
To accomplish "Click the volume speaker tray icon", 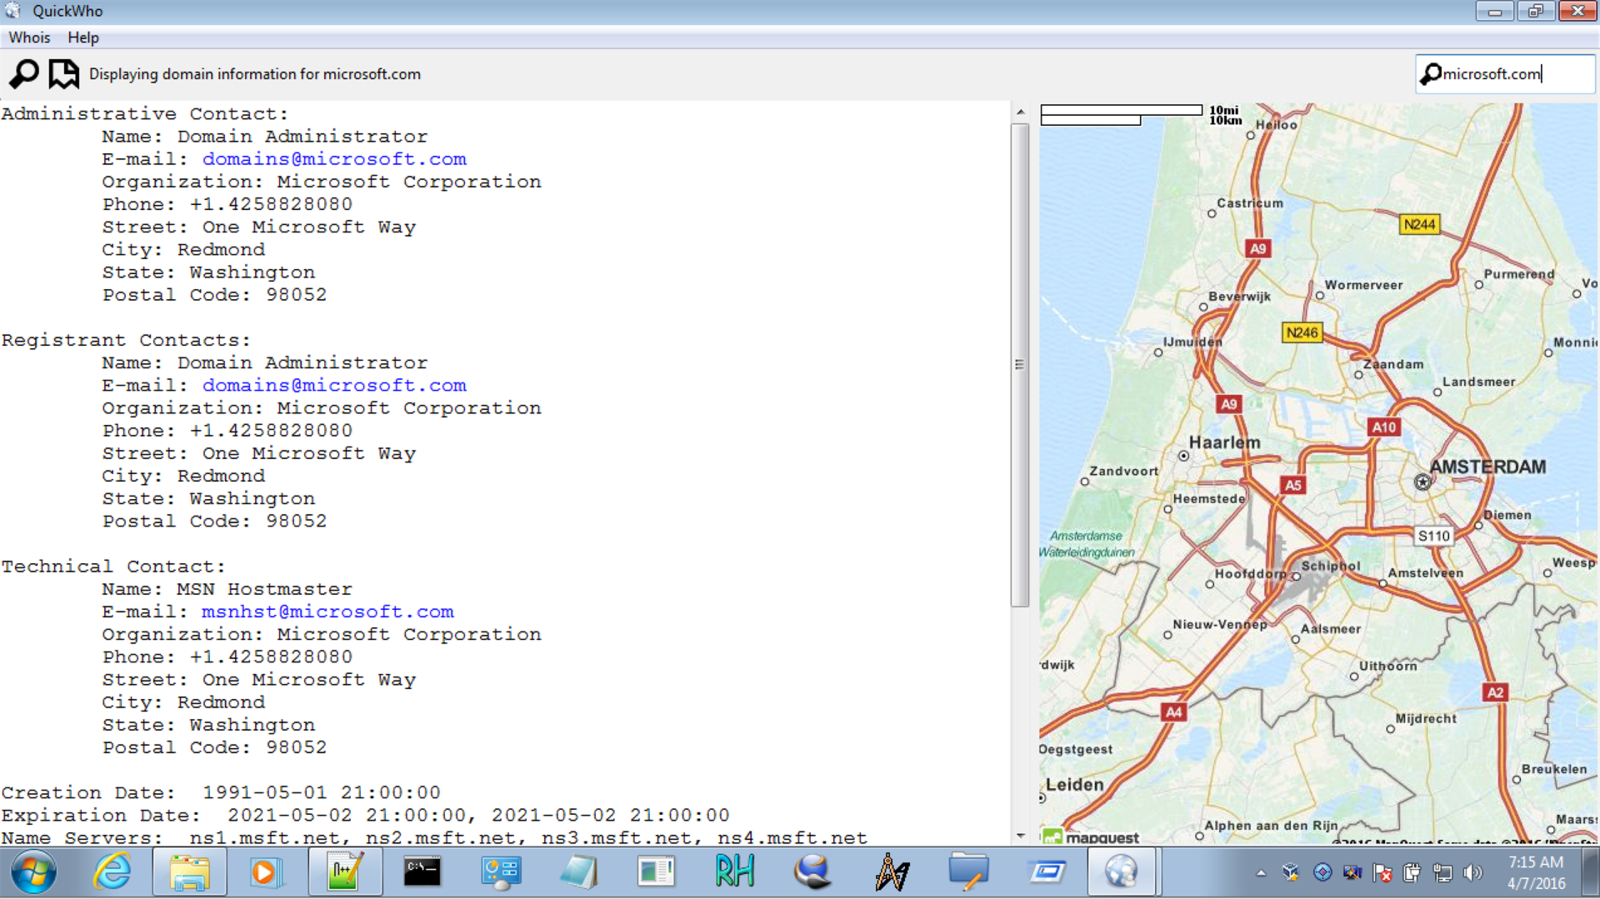I will [x=1472, y=873].
